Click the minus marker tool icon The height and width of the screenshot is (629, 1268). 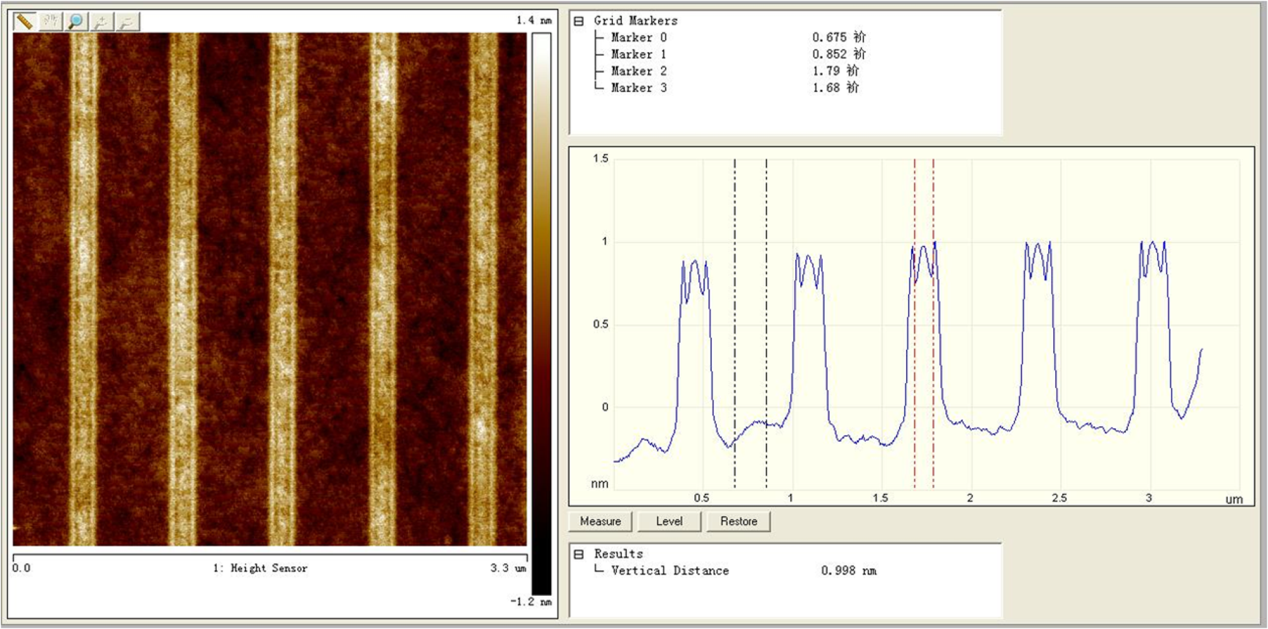pos(127,21)
